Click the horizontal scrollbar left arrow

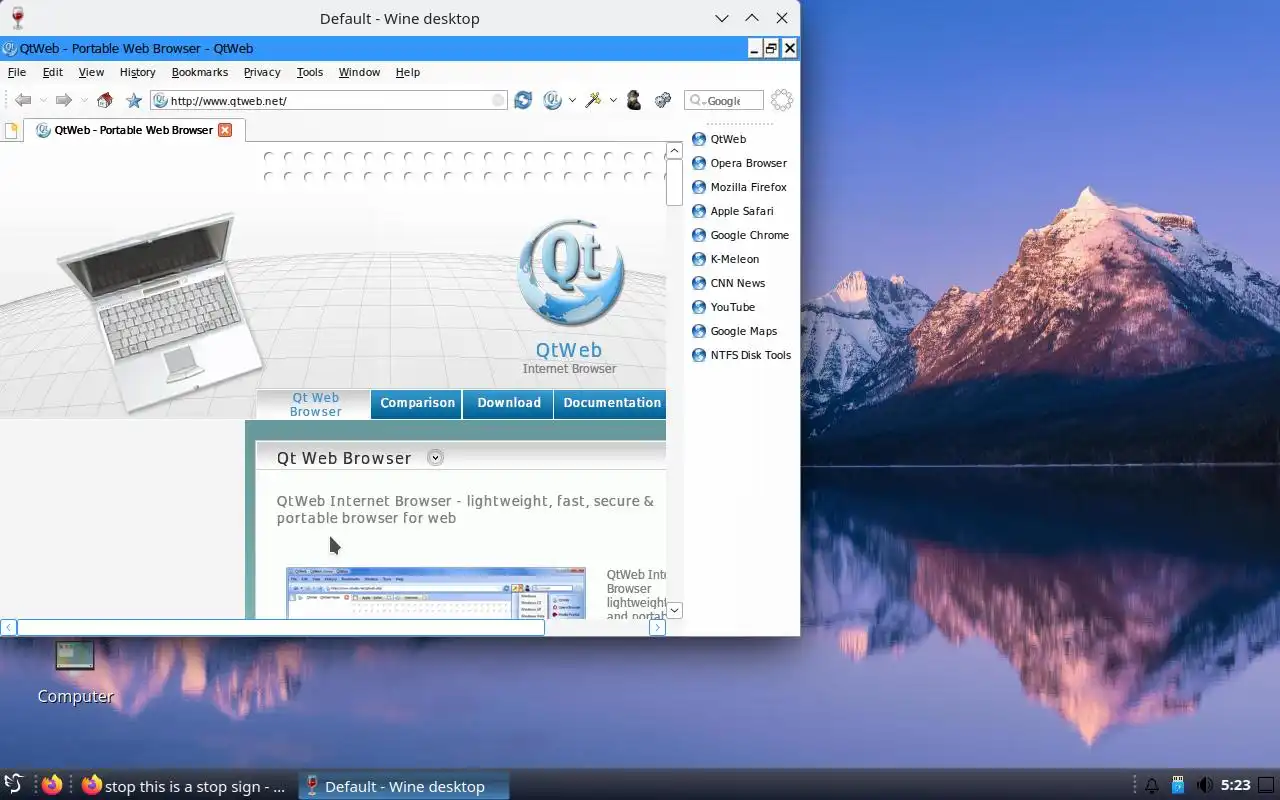click(8, 627)
